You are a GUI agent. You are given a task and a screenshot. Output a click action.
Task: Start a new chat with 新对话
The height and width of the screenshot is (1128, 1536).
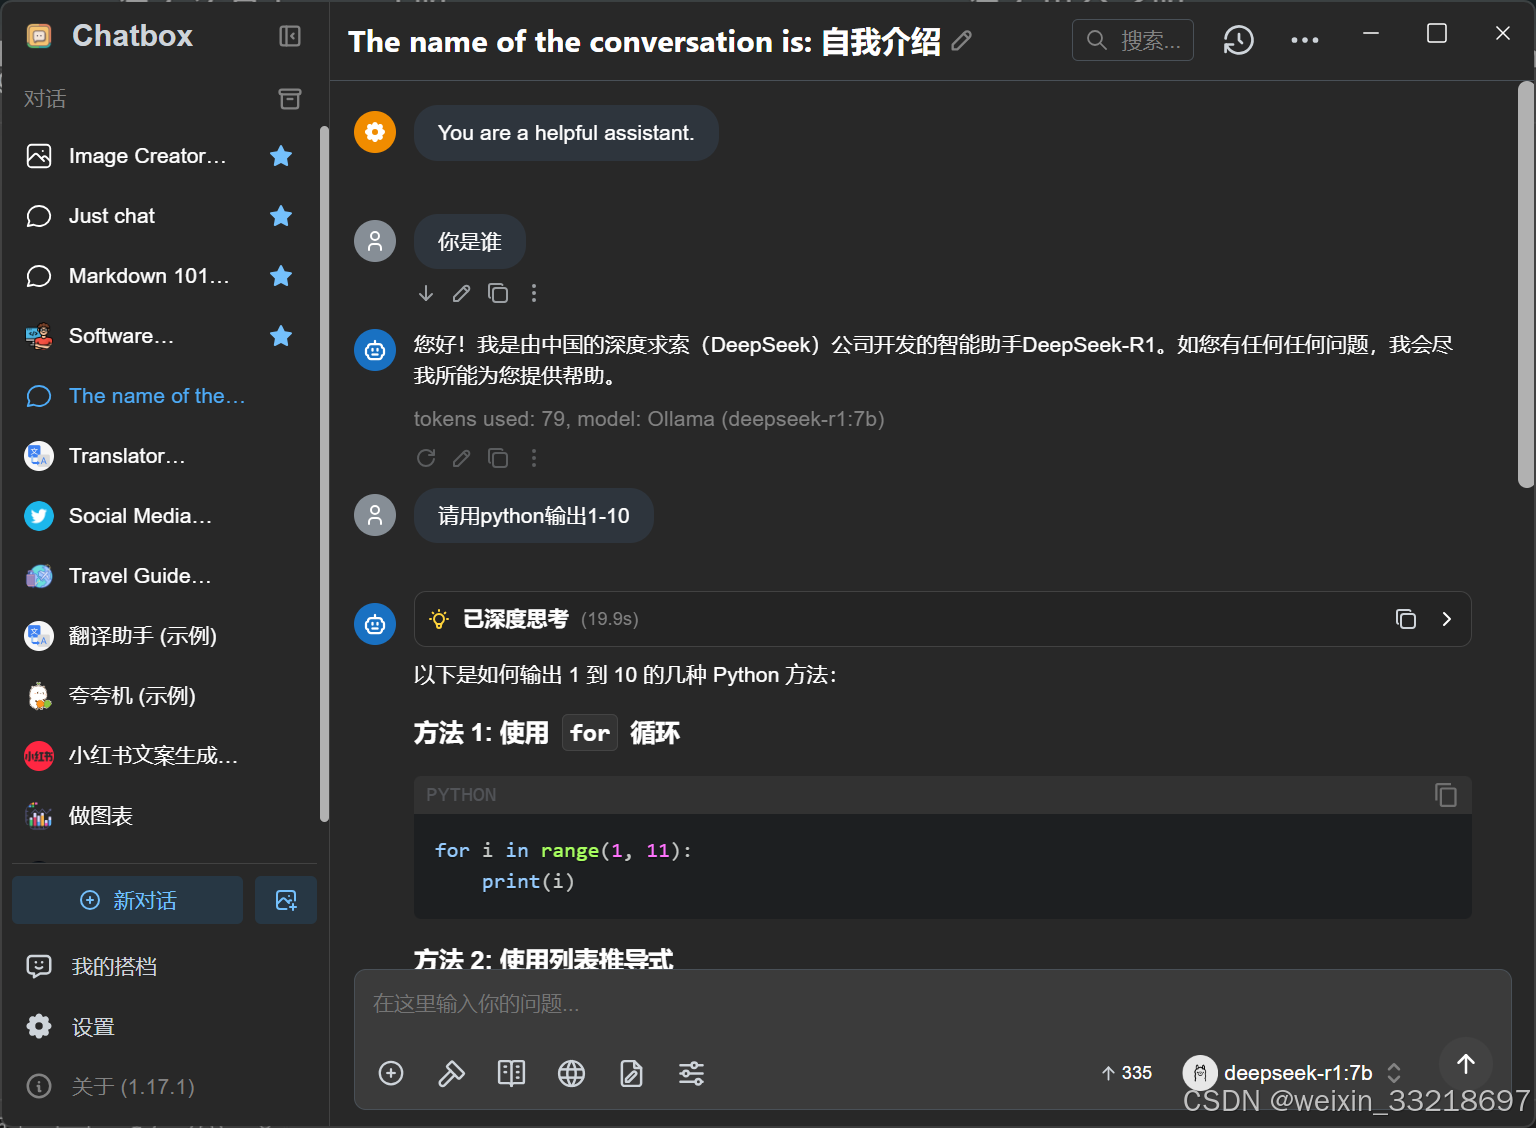(x=128, y=900)
